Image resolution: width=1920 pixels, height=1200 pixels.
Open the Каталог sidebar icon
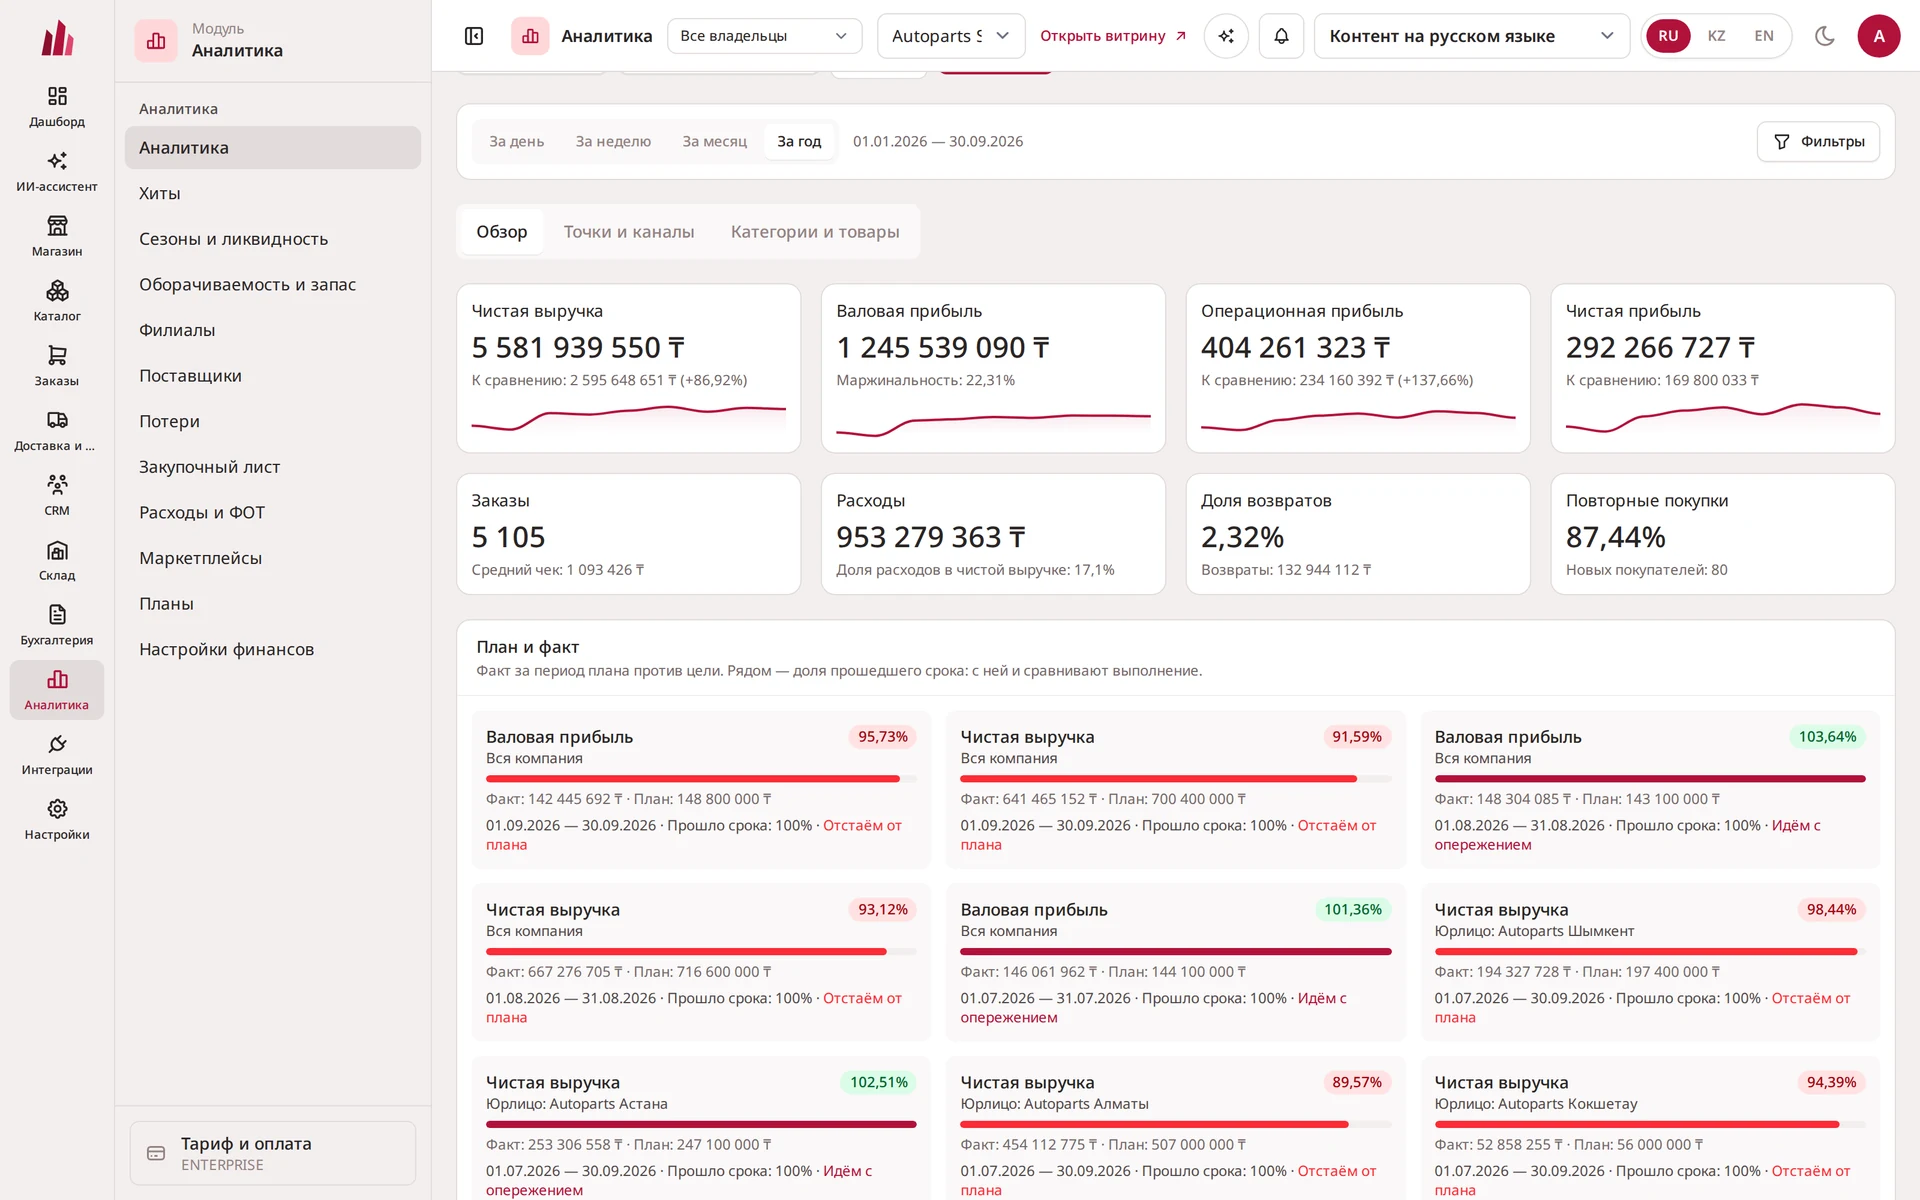click(57, 291)
